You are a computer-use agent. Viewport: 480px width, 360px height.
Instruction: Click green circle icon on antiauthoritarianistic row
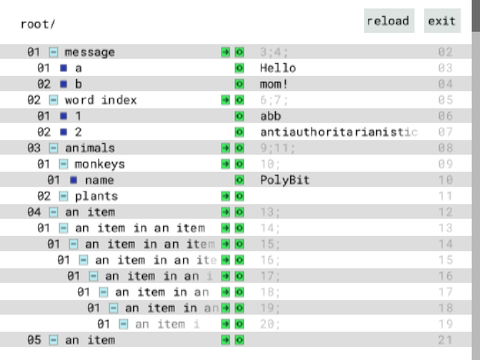tap(239, 132)
